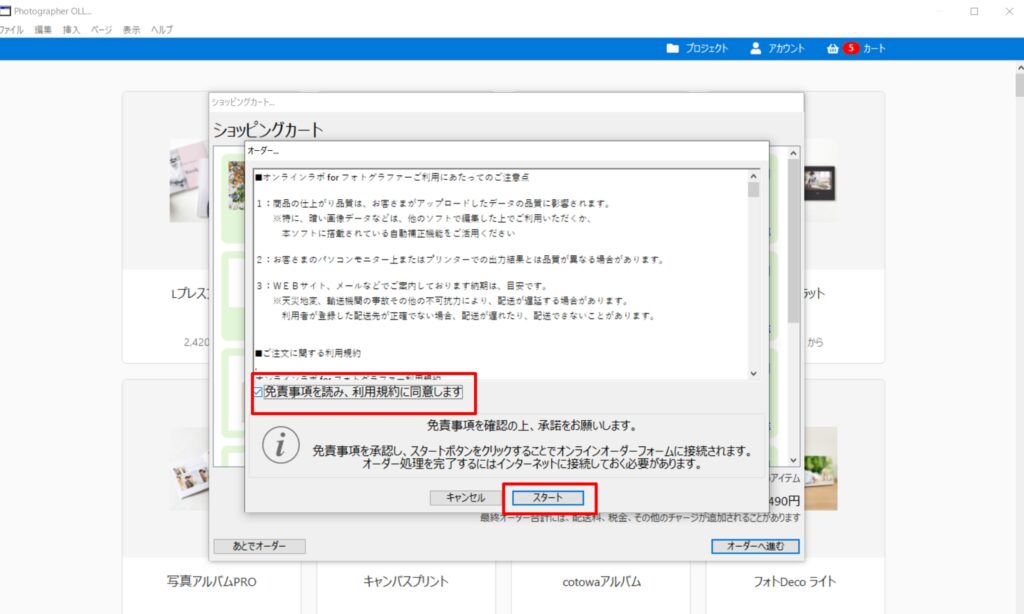This screenshot has height=614, width=1024.
Task: Select the キャンバスプリント product card
Action: coord(406,581)
